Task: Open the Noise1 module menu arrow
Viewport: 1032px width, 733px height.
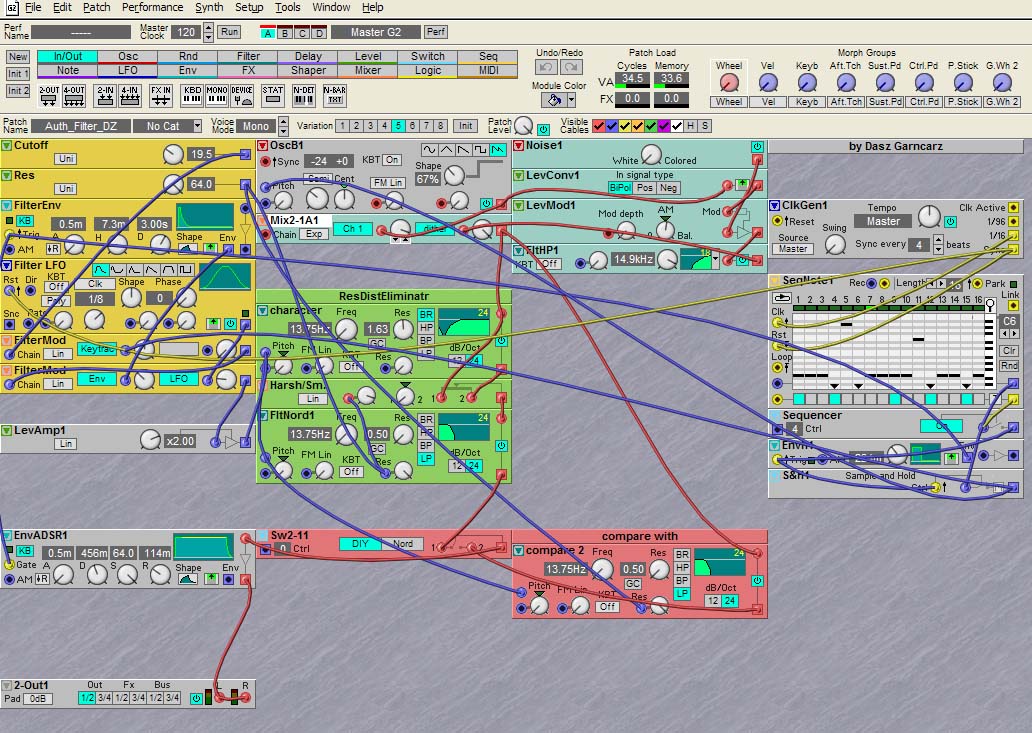Action: click(518, 145)
